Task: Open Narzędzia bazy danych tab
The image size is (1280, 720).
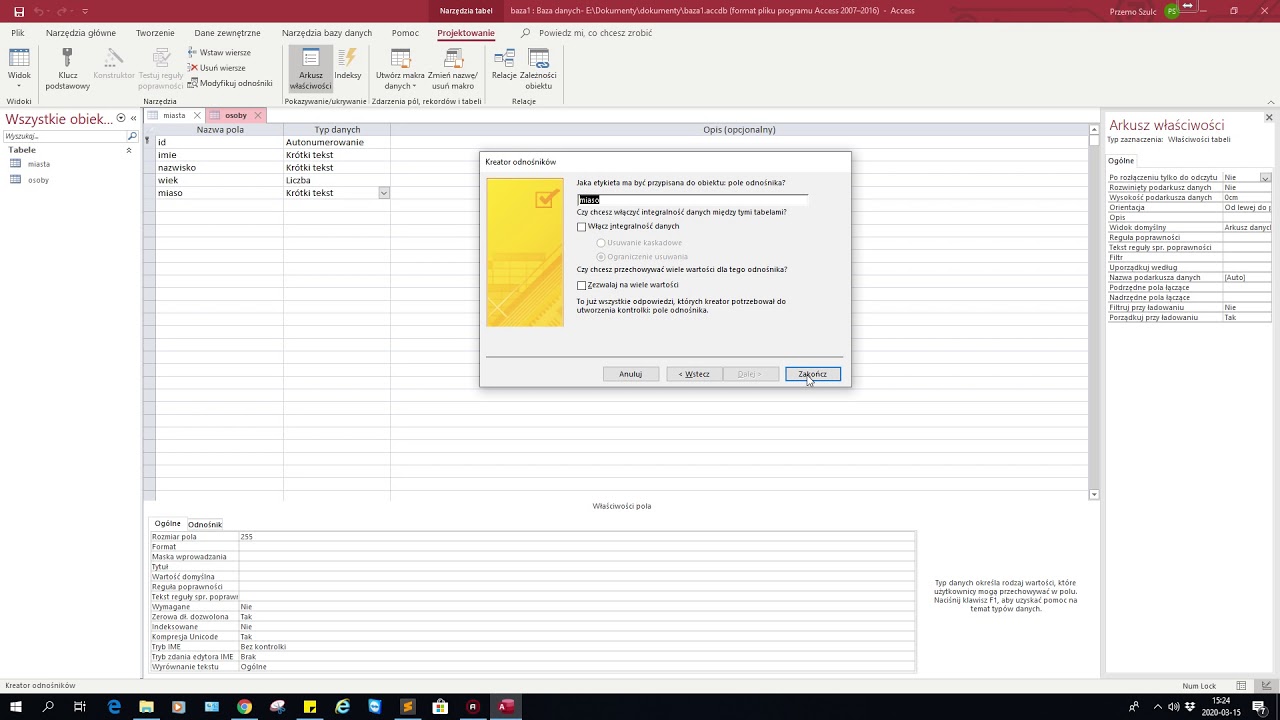Action: 327,33
